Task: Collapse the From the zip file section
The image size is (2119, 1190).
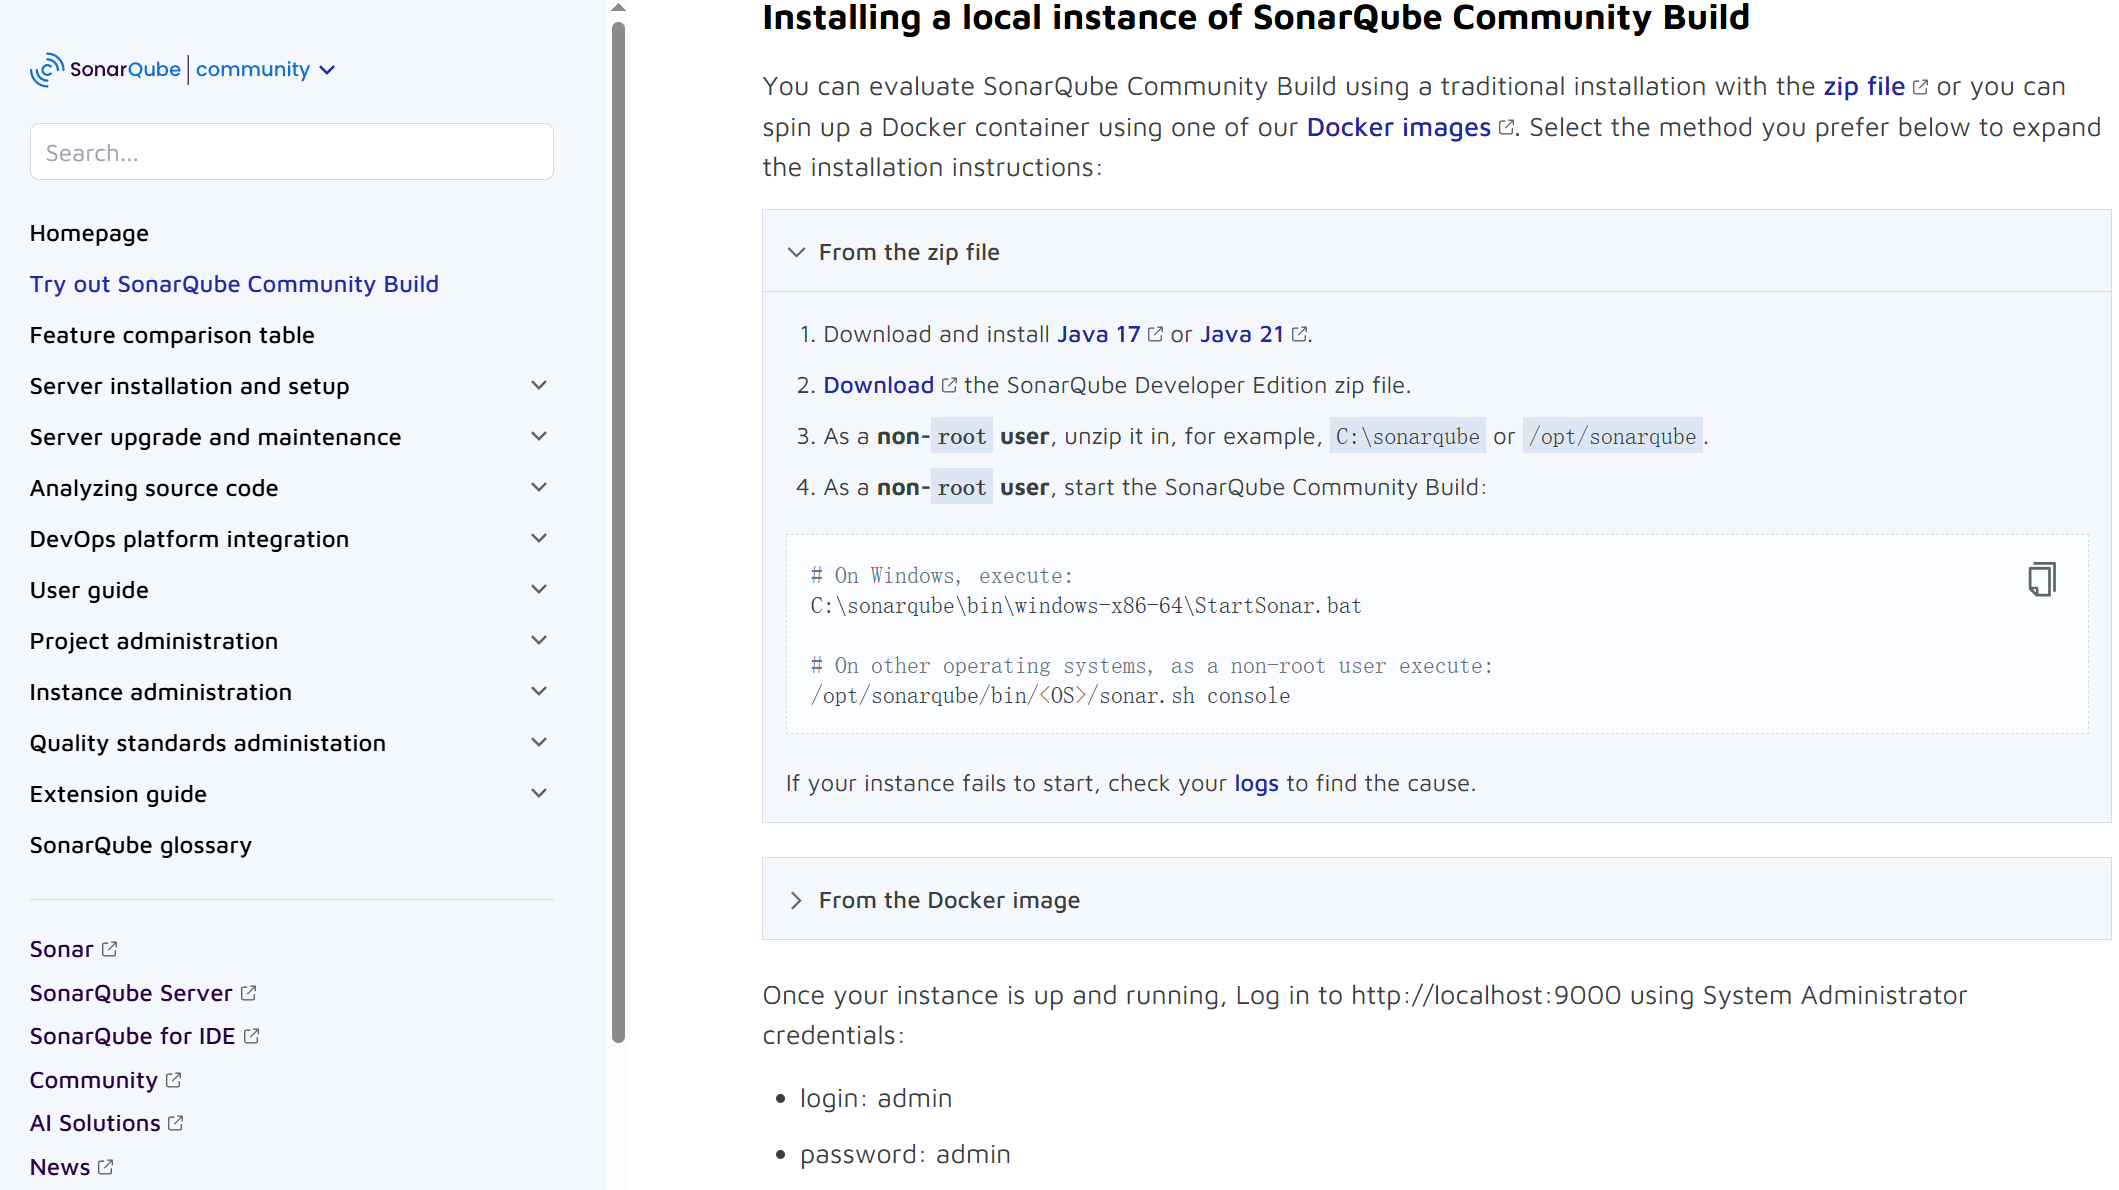Action: 1436,252
